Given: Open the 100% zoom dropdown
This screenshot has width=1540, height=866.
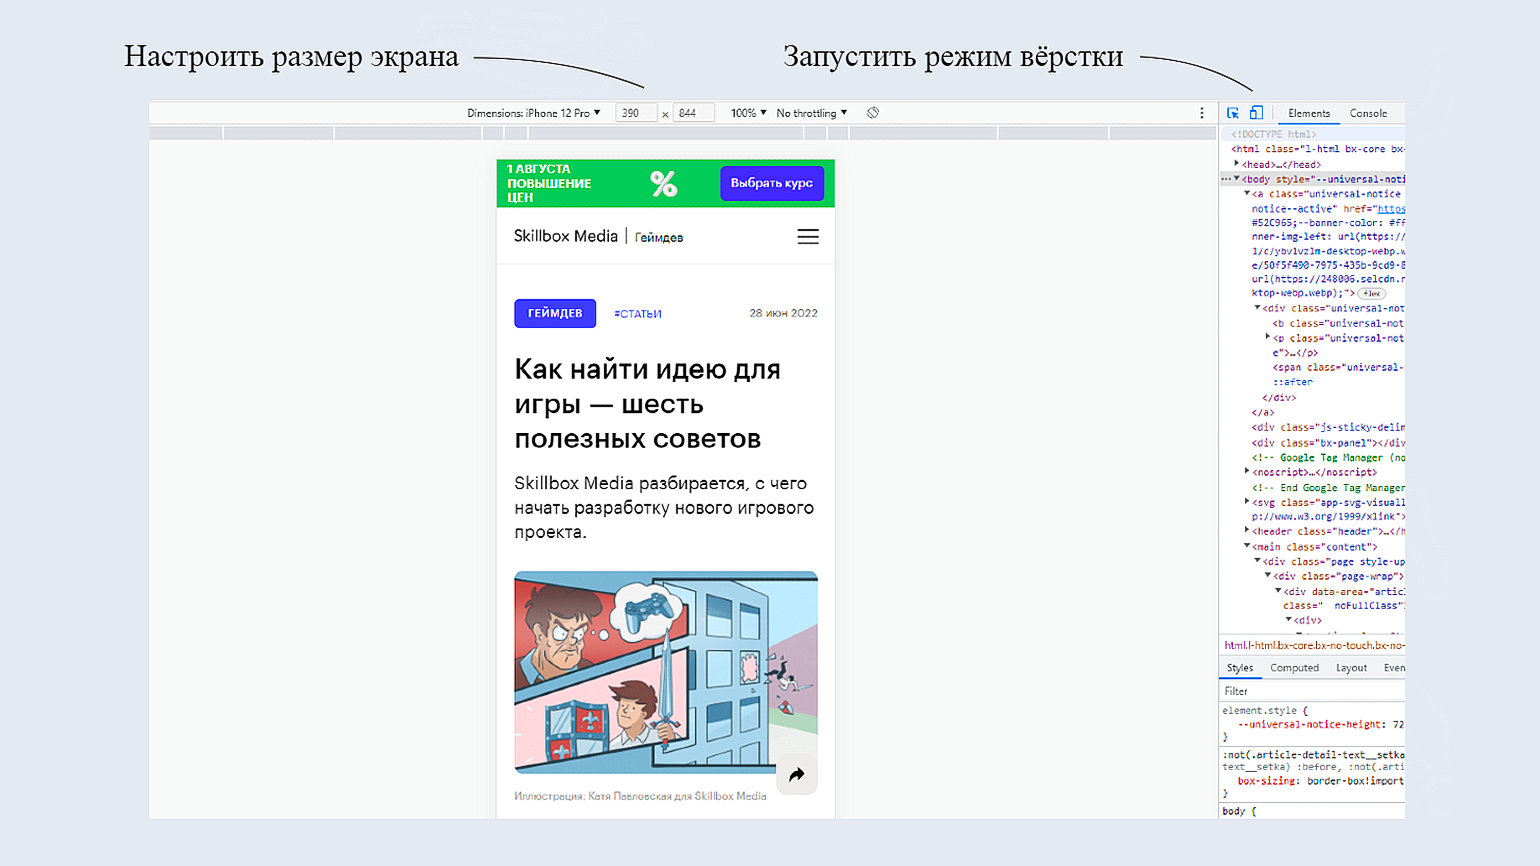Looking at the screenshot, I should click(x=748, y=113).
